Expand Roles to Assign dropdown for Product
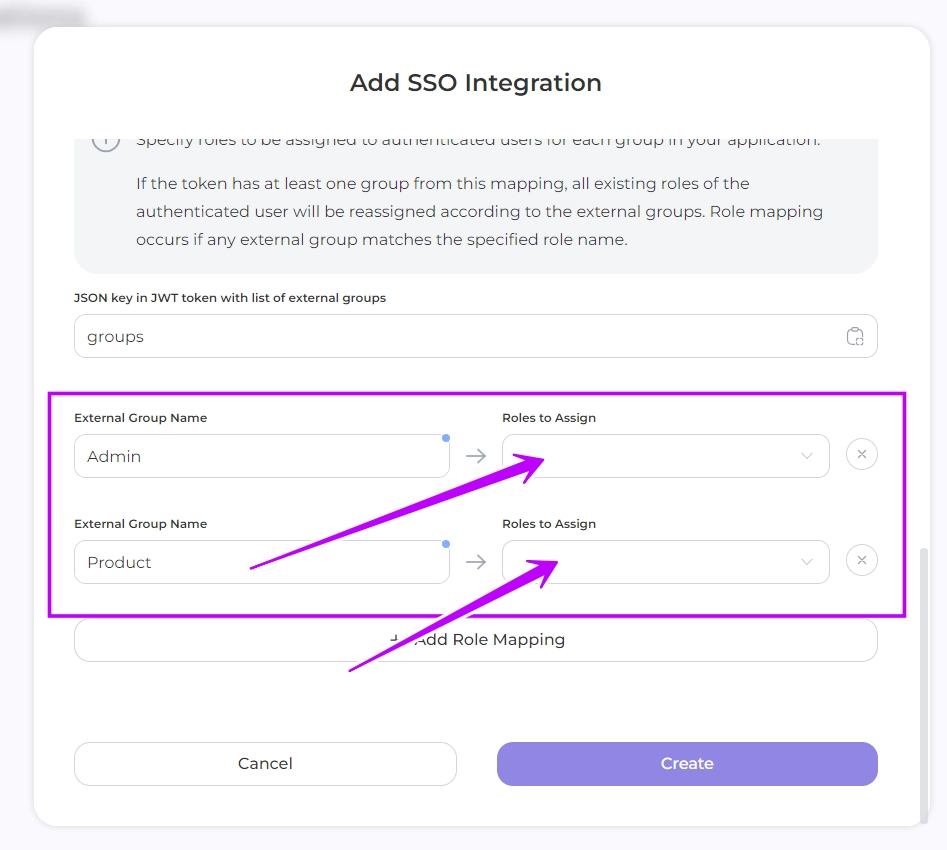This screenshot has height=850, width=947. pos(665,562)
